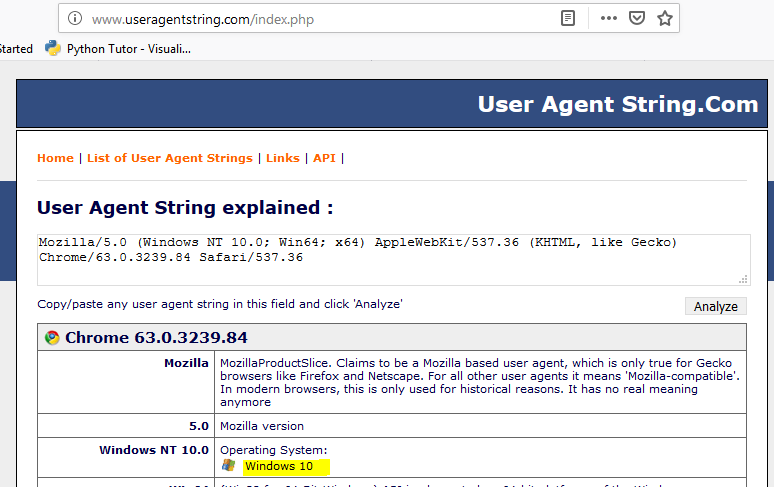Click the 'Mozilla' row label
This screenshot has height=487, width=774.
(x=186, y=363)
